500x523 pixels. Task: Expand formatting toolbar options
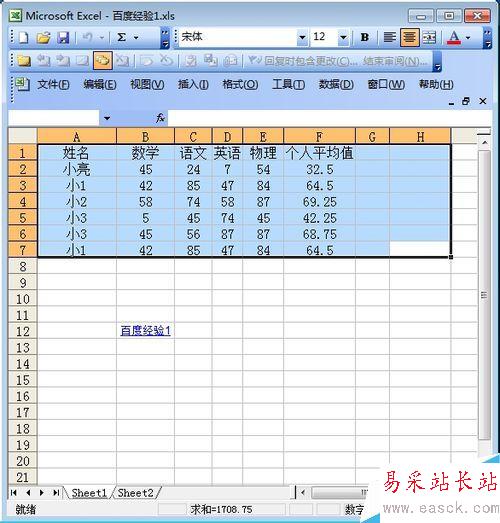point(487,38)
